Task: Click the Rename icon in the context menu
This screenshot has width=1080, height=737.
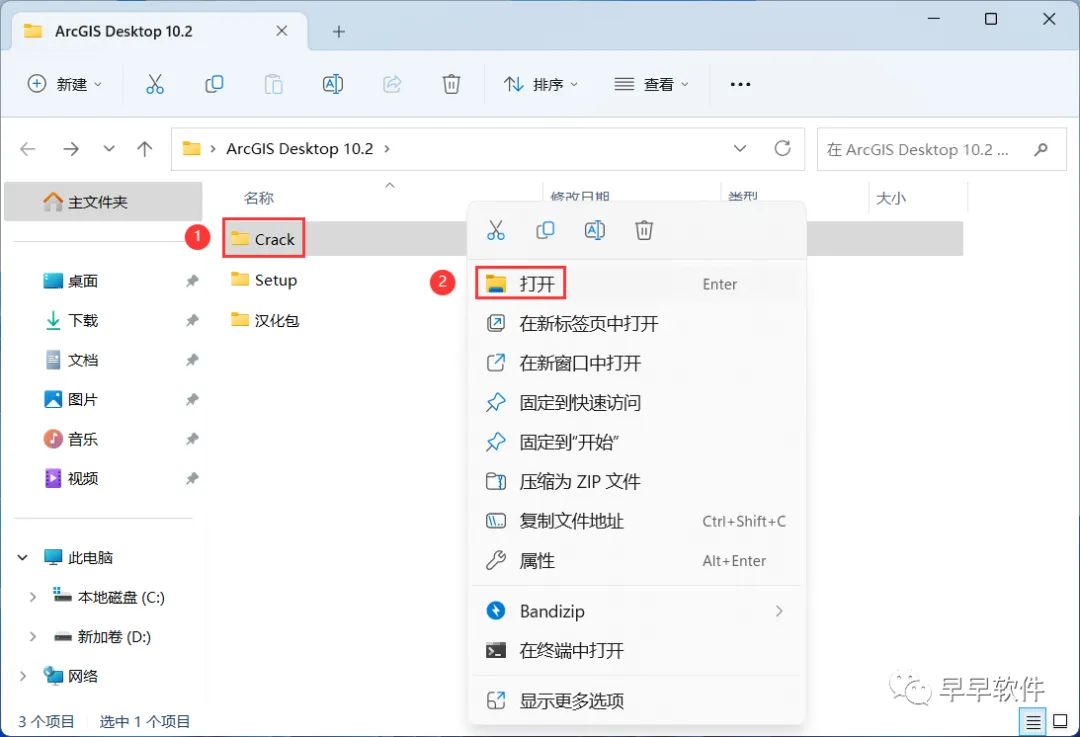Action: coord(594,230)
